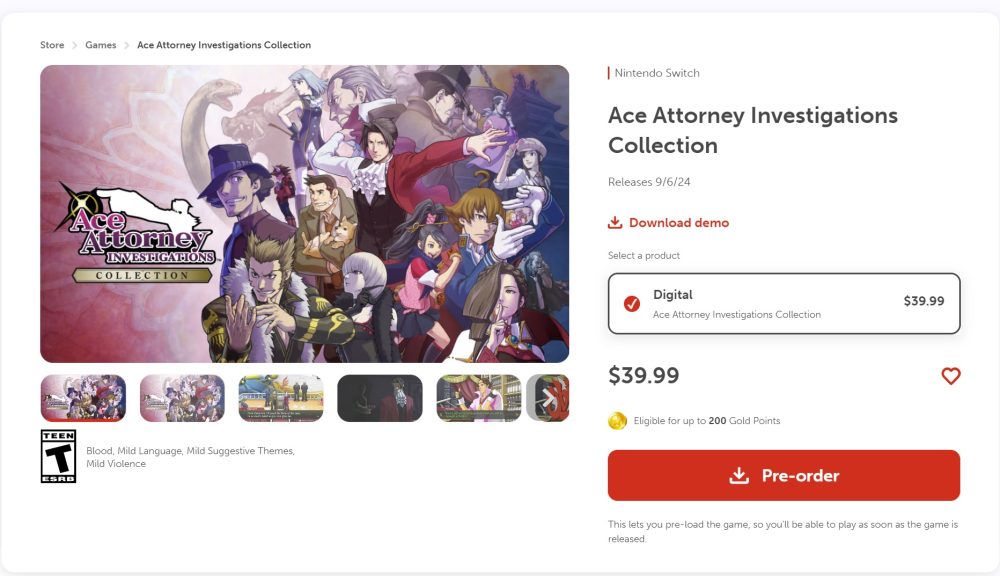Go to the Store breadcrumb link
The image size is (1000, 576).
click(x=52, y=45)
